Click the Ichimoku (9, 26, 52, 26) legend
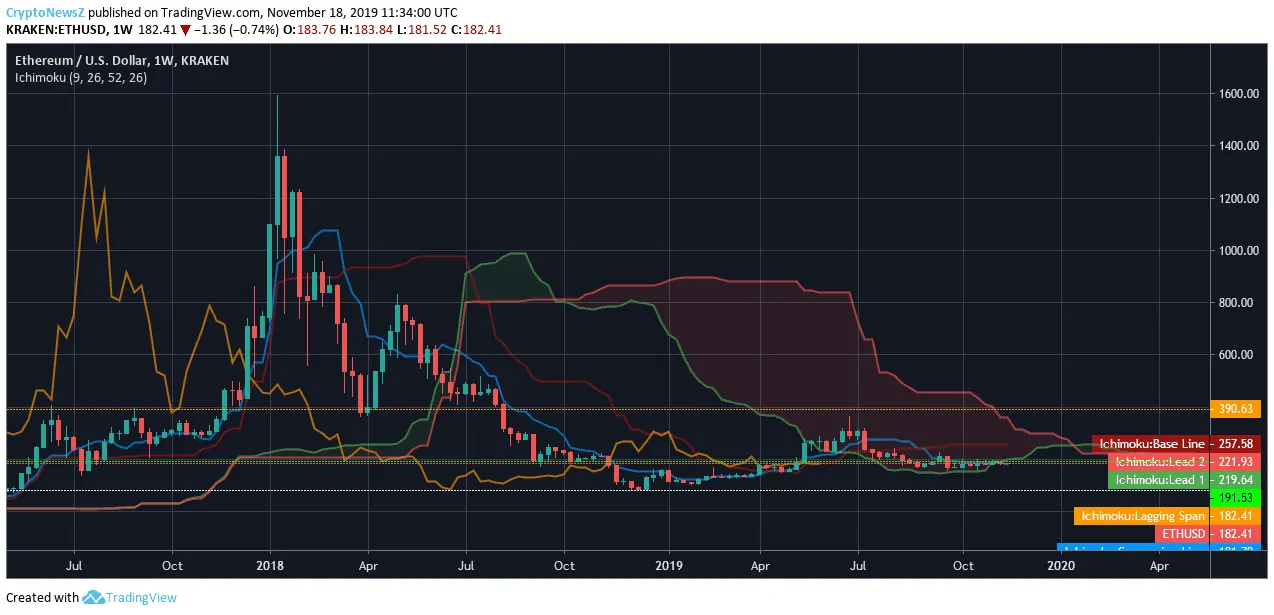This screenshot has width=1274, height=615. click(80, 77)
